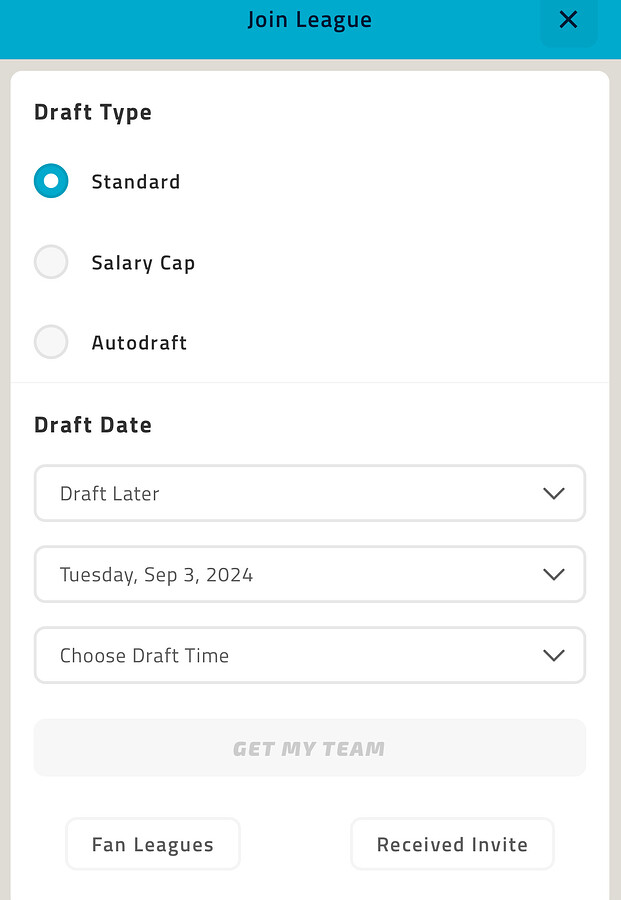621x900 pixels.
Task: Click the chevron arrow on Draft Later
Action: (554, 494)
